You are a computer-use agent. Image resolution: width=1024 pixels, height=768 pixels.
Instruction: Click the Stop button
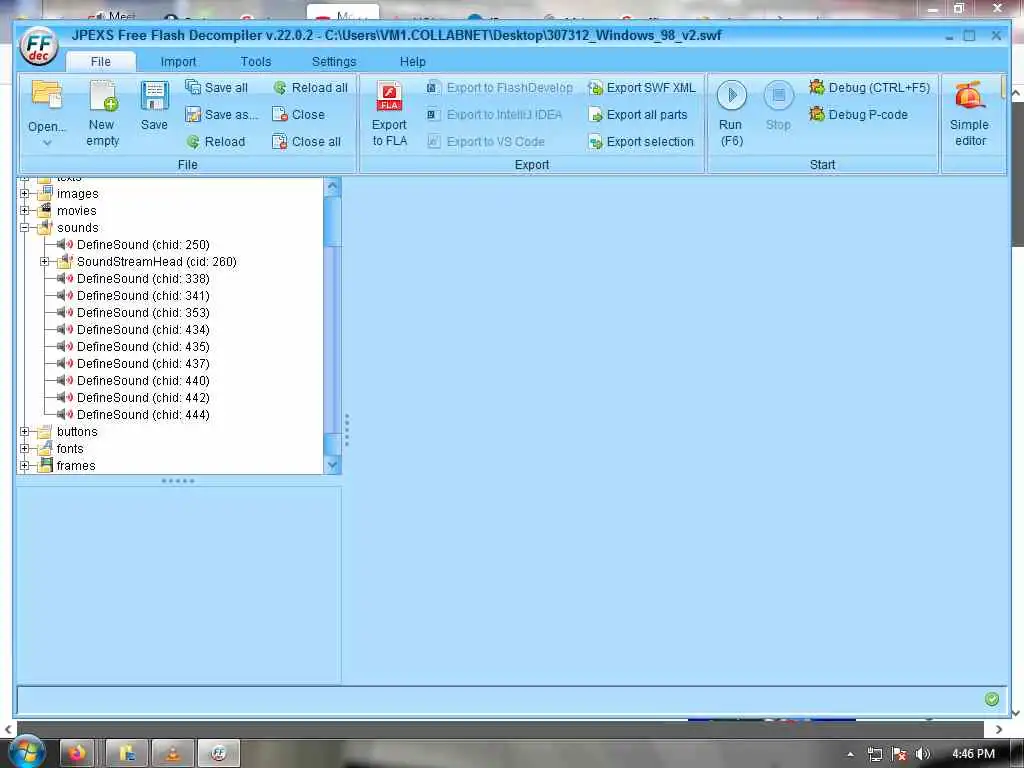tap(778, 106)
